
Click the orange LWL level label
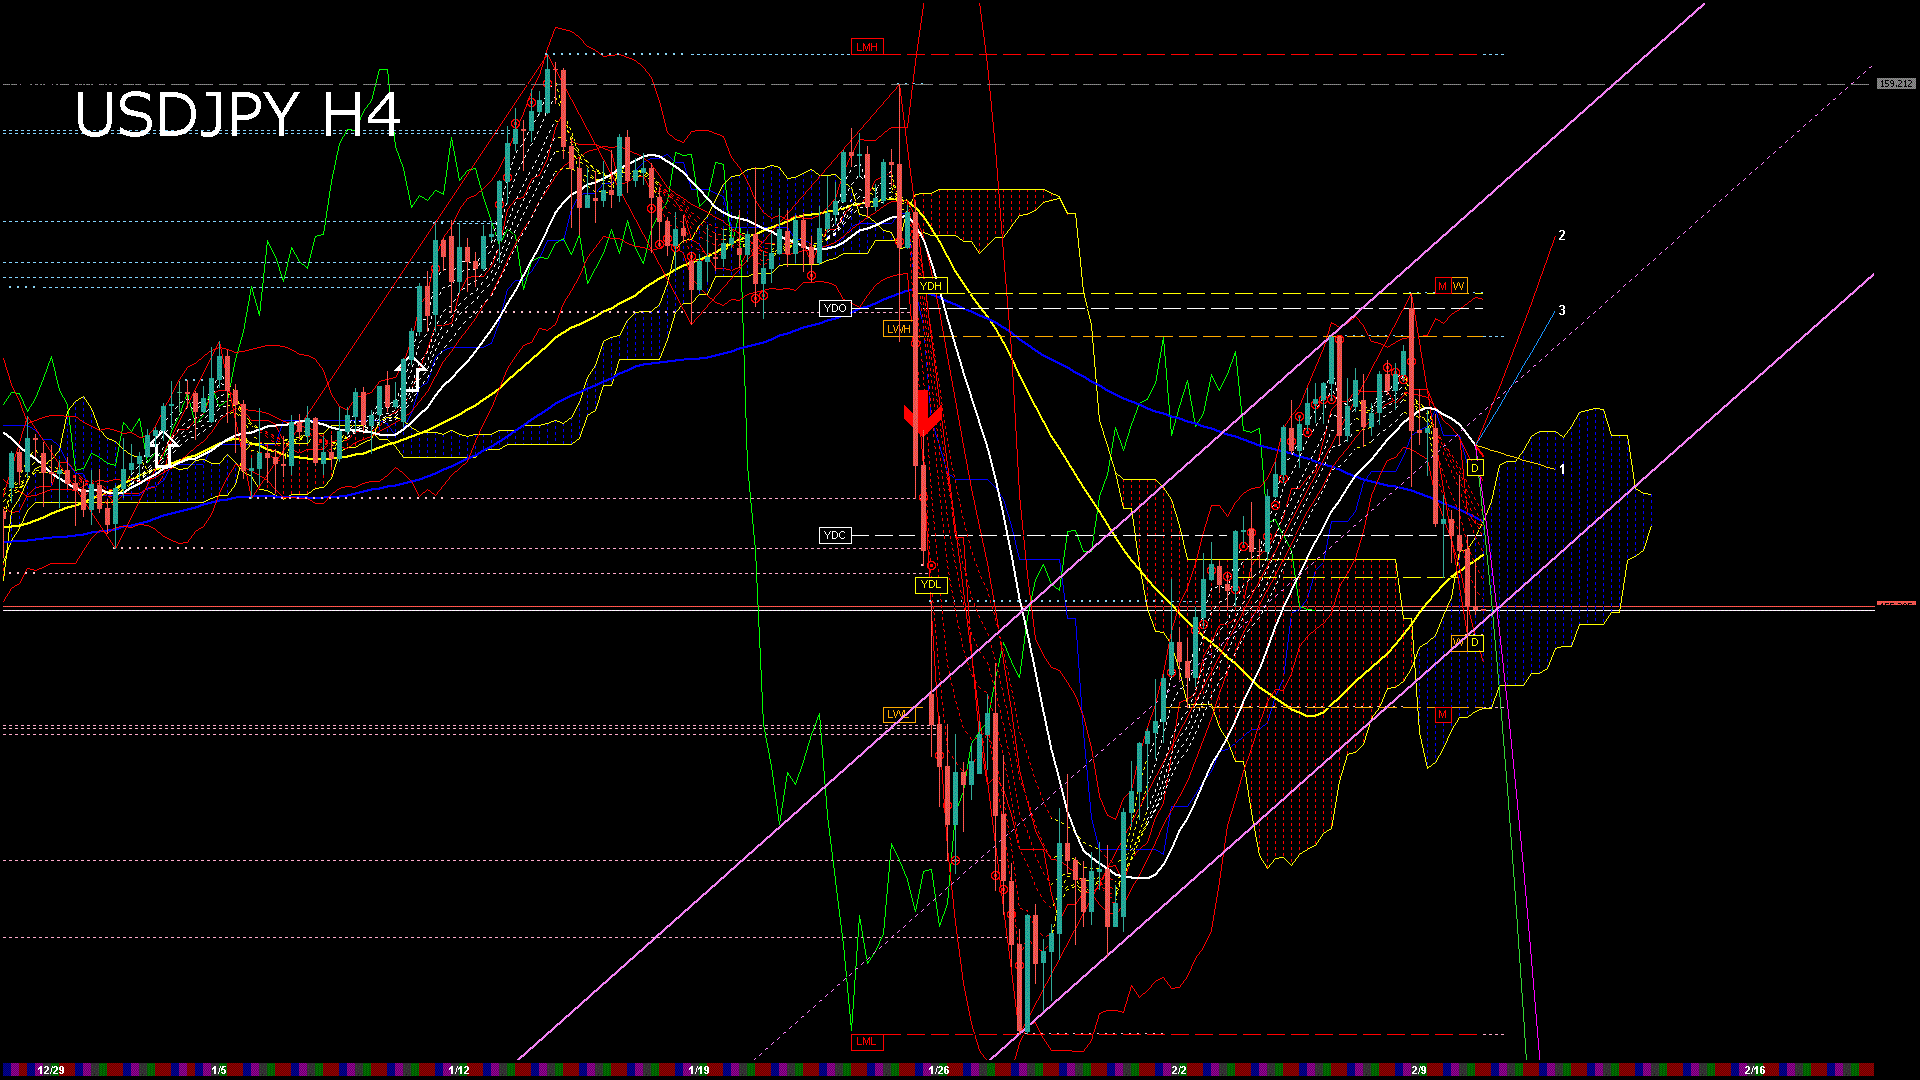pos(898,714)
